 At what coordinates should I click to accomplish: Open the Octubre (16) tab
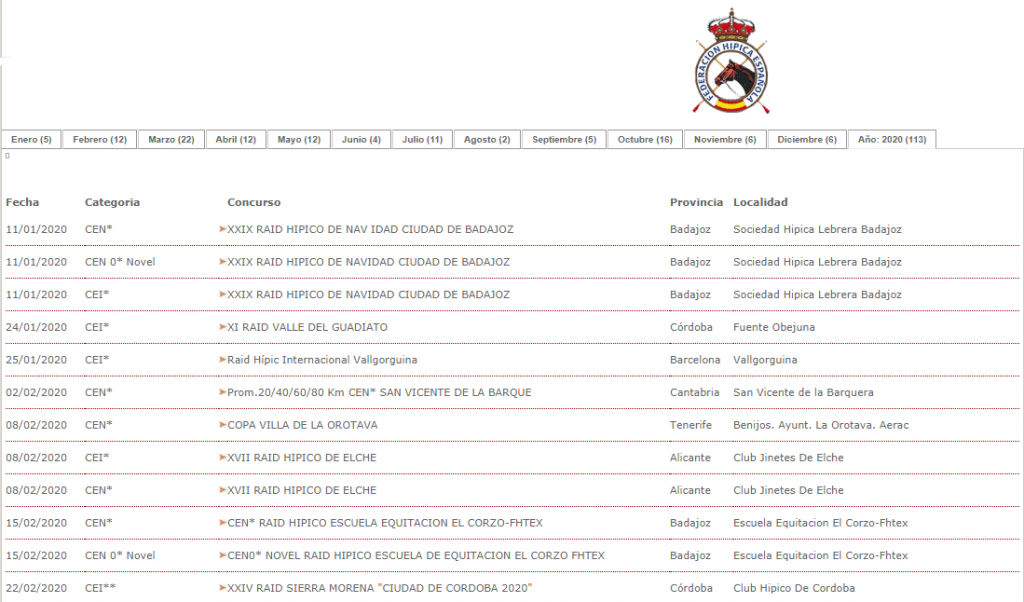(x=645, y=140)
